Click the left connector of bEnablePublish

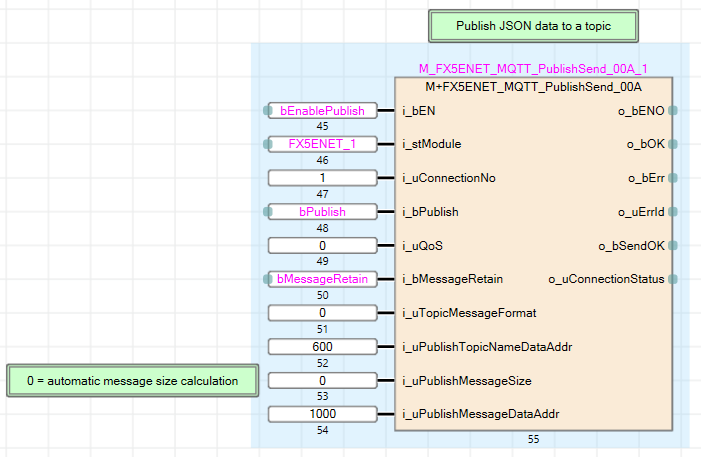[x=268, y=110]
